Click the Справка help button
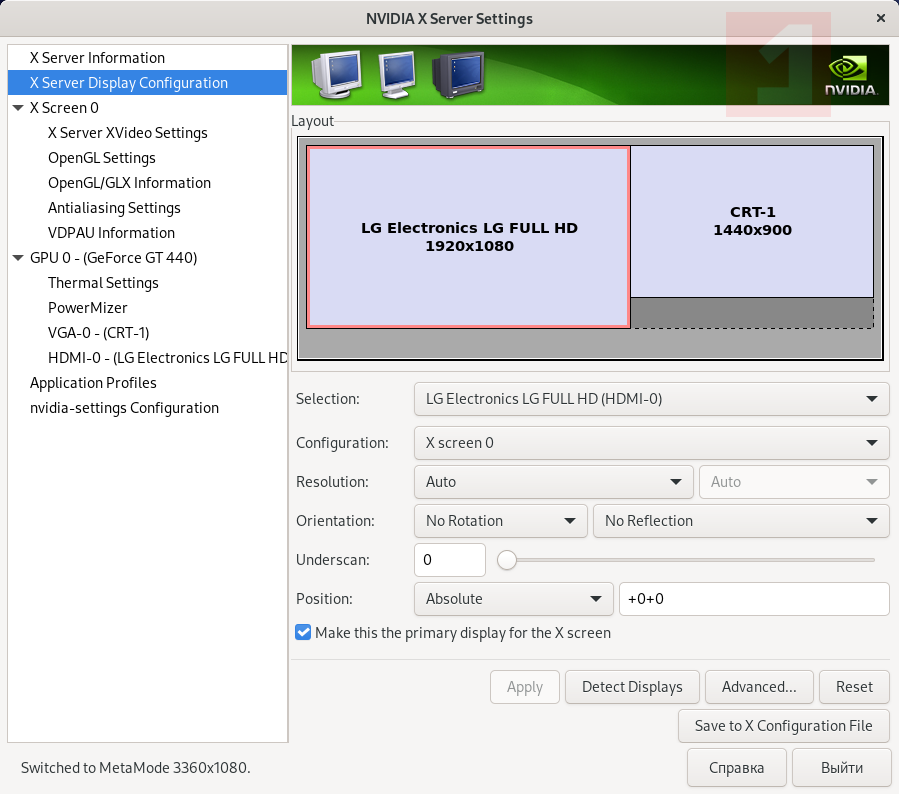The image size is (899, 794). pos(737,768)
